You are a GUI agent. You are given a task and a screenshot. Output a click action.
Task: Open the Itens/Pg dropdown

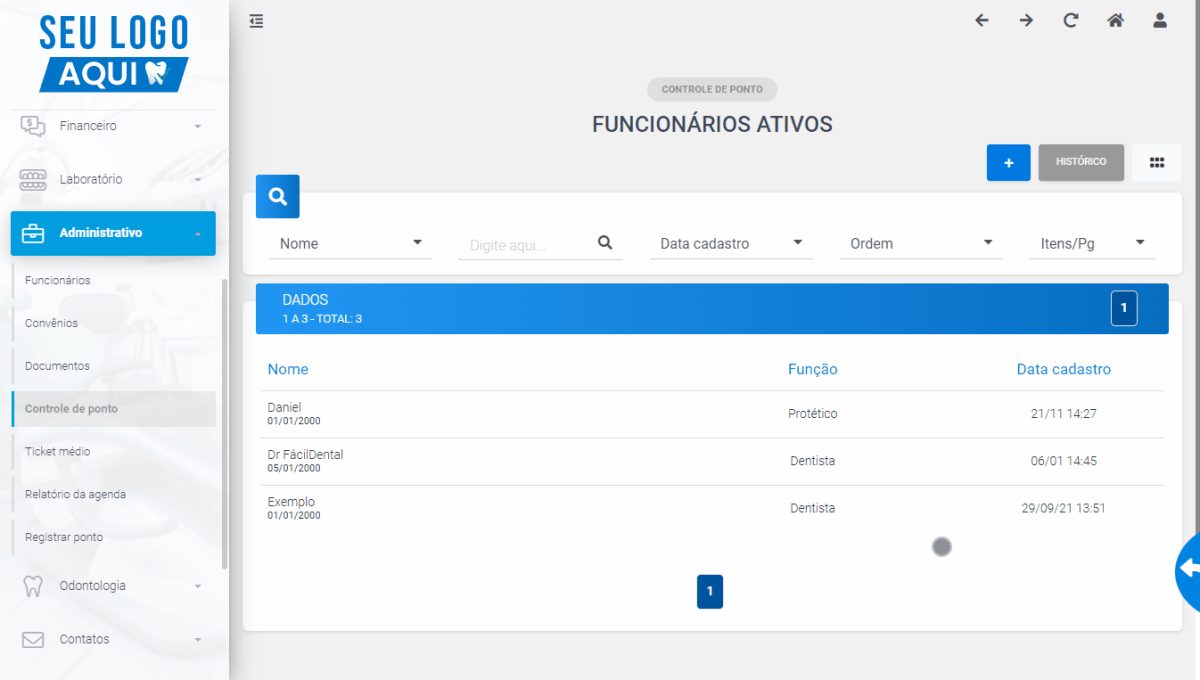coord(1092,243)
